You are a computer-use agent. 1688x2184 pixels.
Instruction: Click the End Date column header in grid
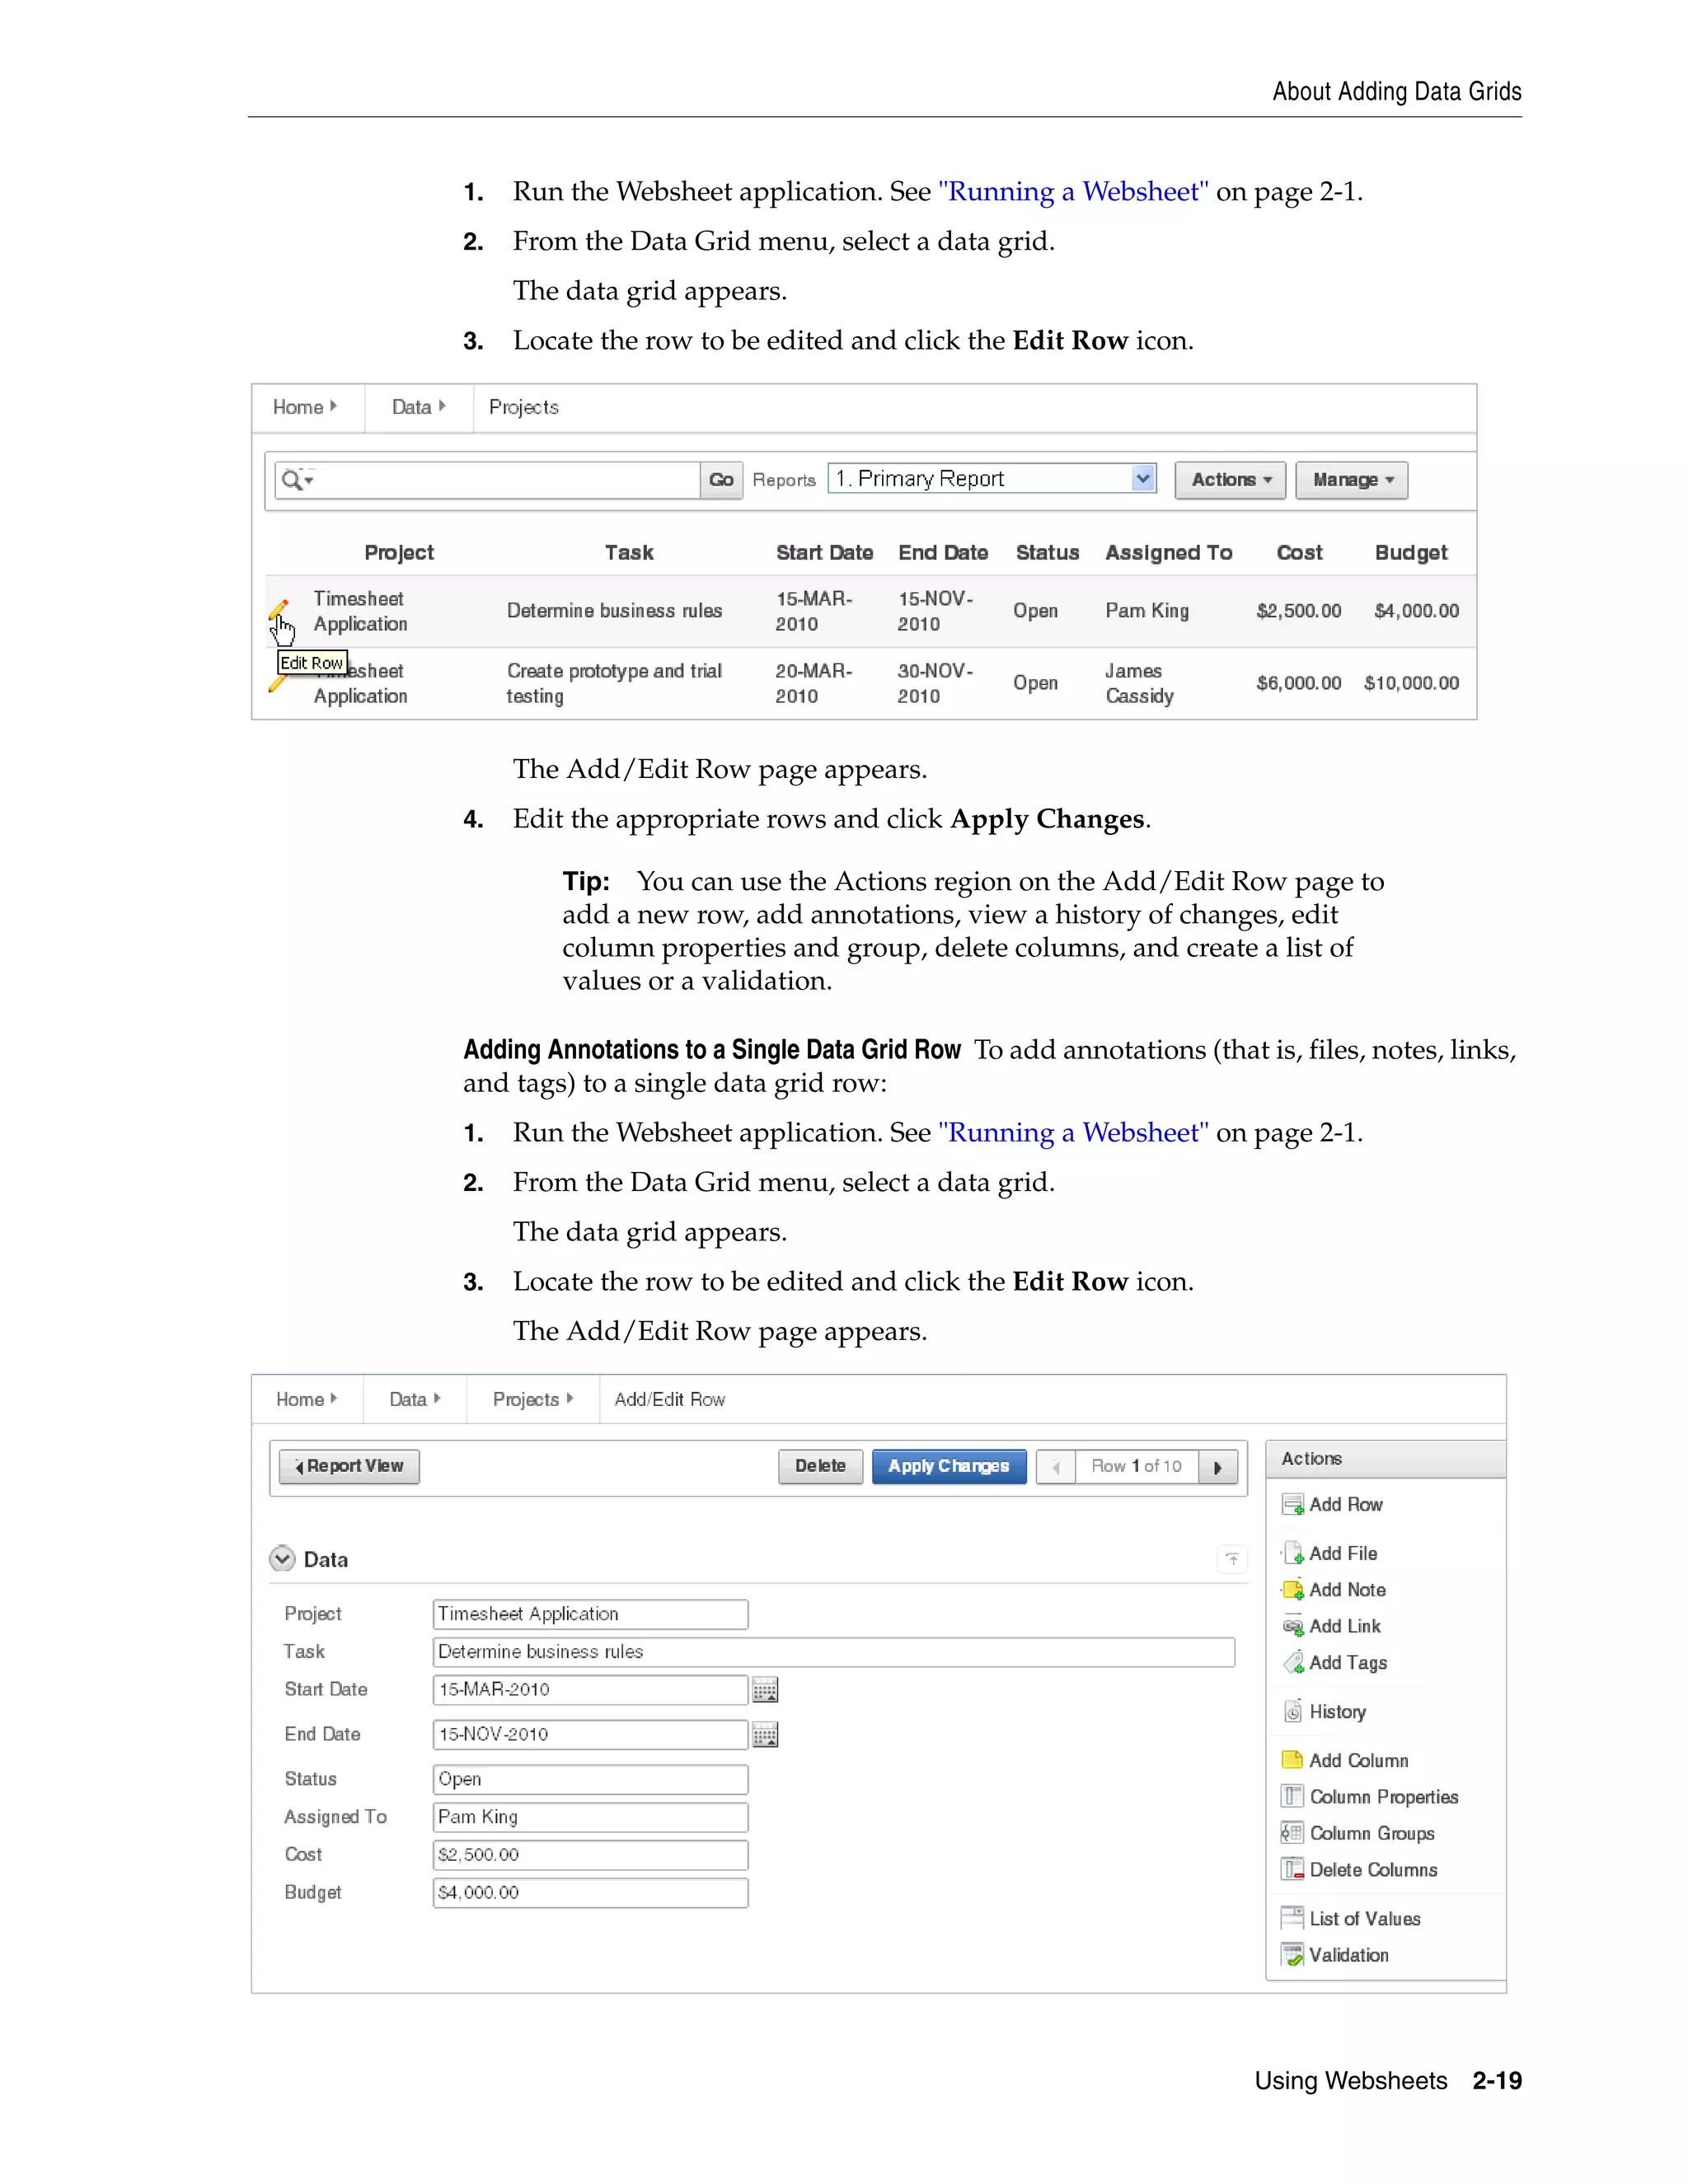click(943, 553)
